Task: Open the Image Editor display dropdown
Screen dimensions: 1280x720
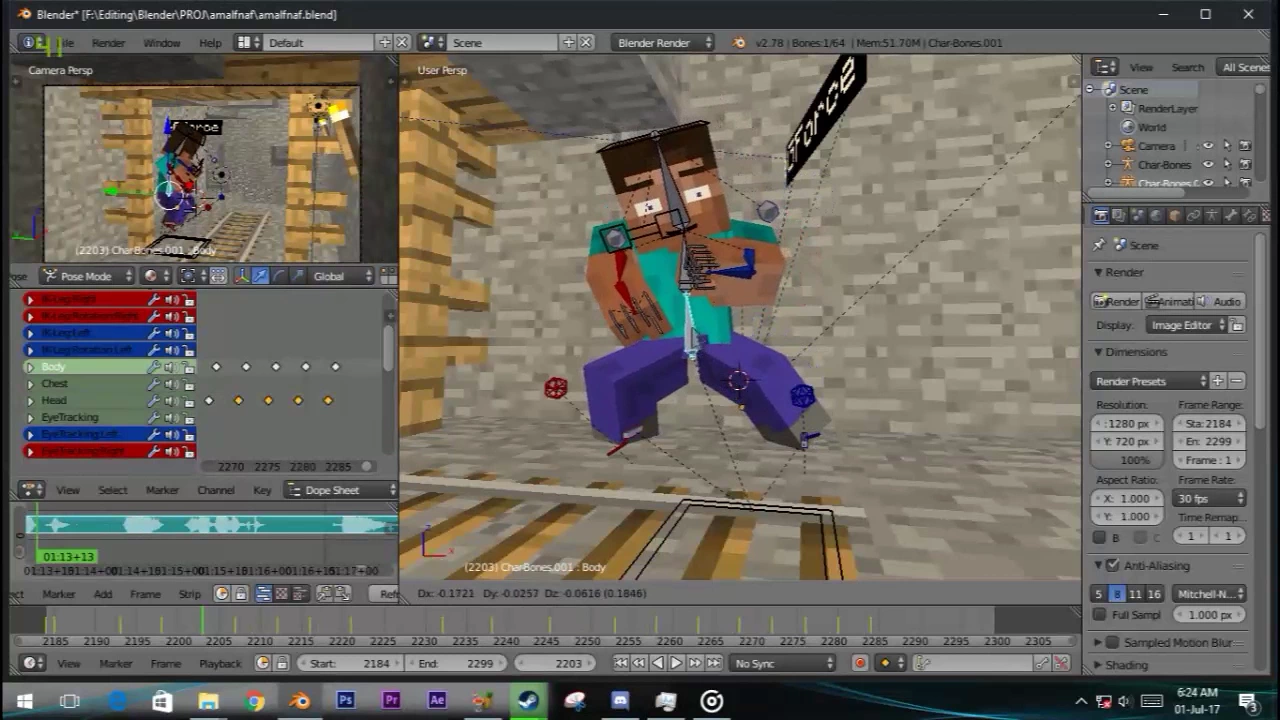Action: click(x=1187, y=325)
